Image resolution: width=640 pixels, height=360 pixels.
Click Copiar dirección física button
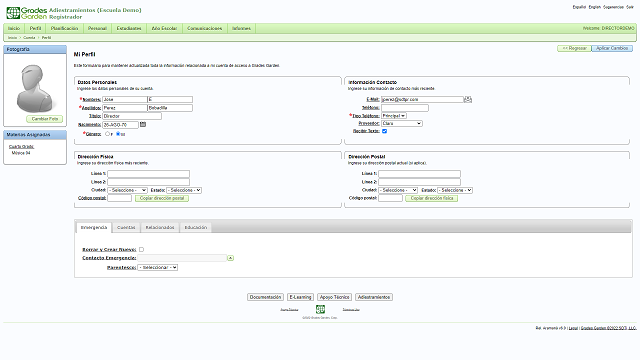click(432, 198)
